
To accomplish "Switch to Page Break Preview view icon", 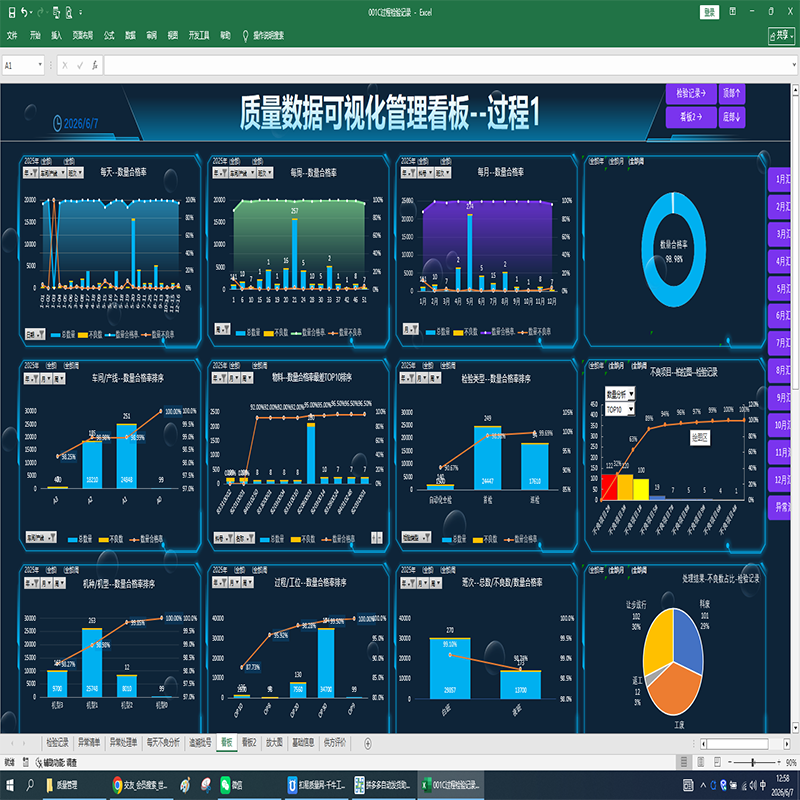I will coord(717,762).
